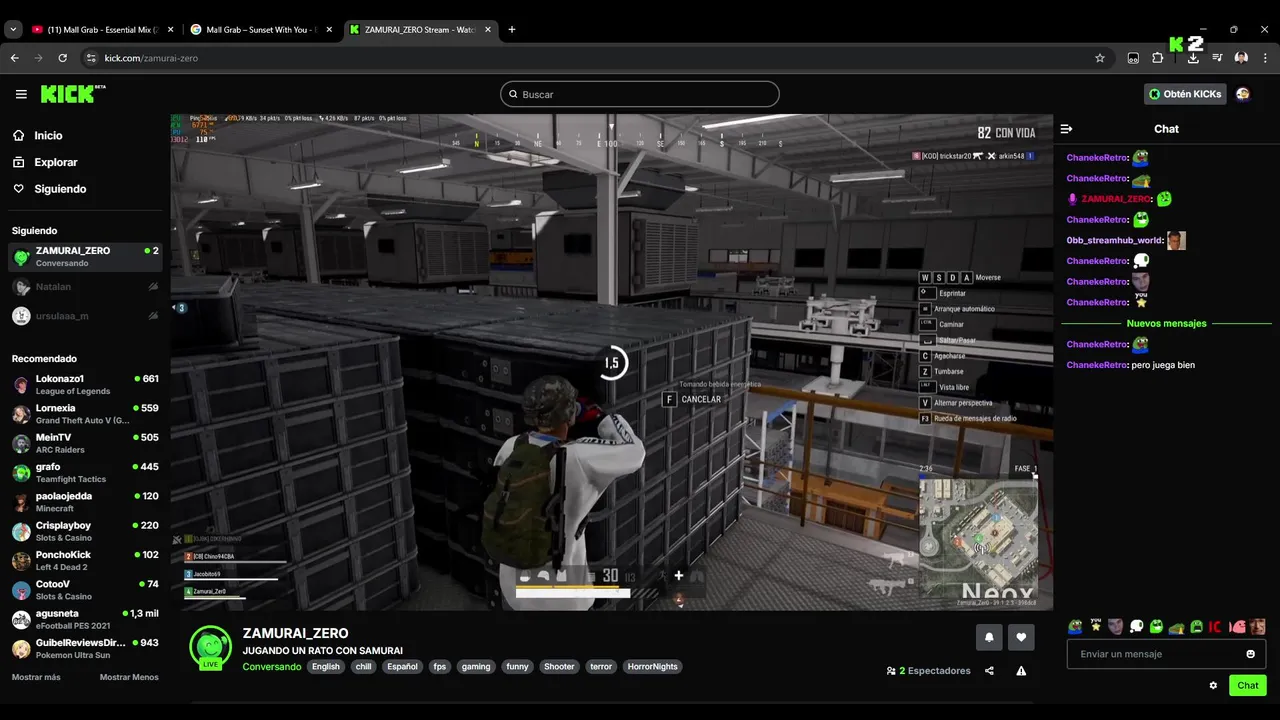This screenshot has width=1280, height=720.
Task: Open new browser tab with plus button
Action: point(512,29)
